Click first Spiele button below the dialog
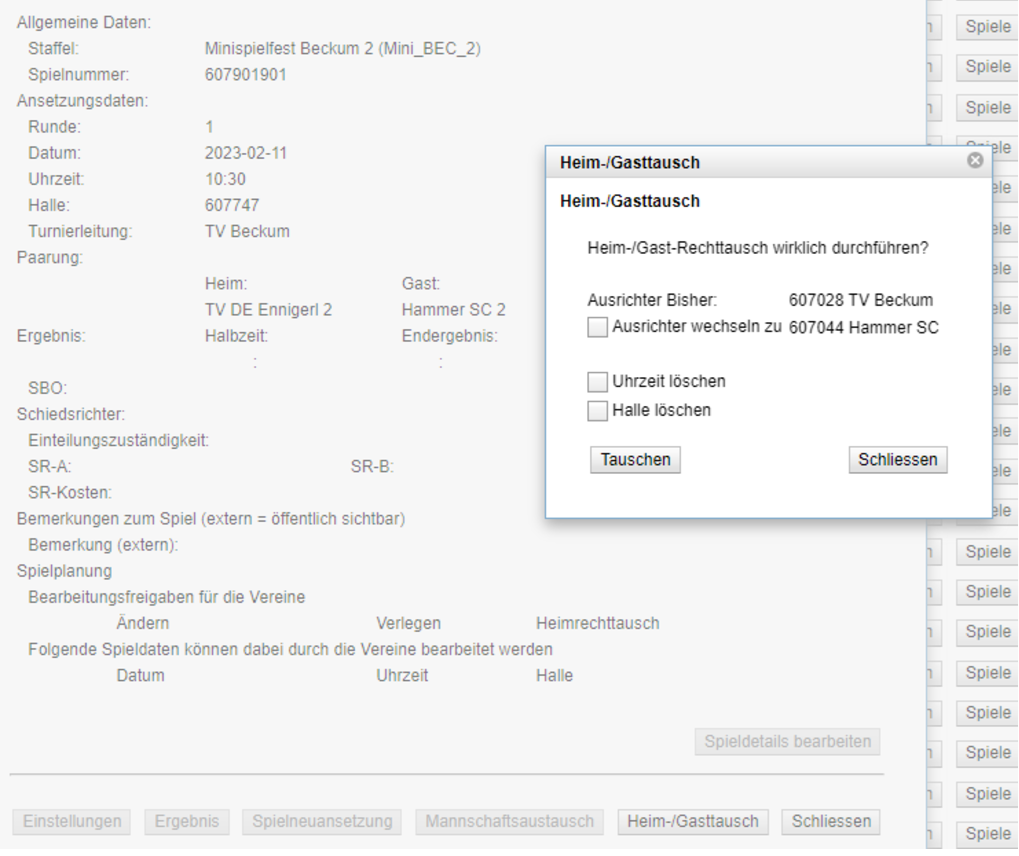Image resolution: width=1019 pixels, height=856 pixels. click(987, 552)
